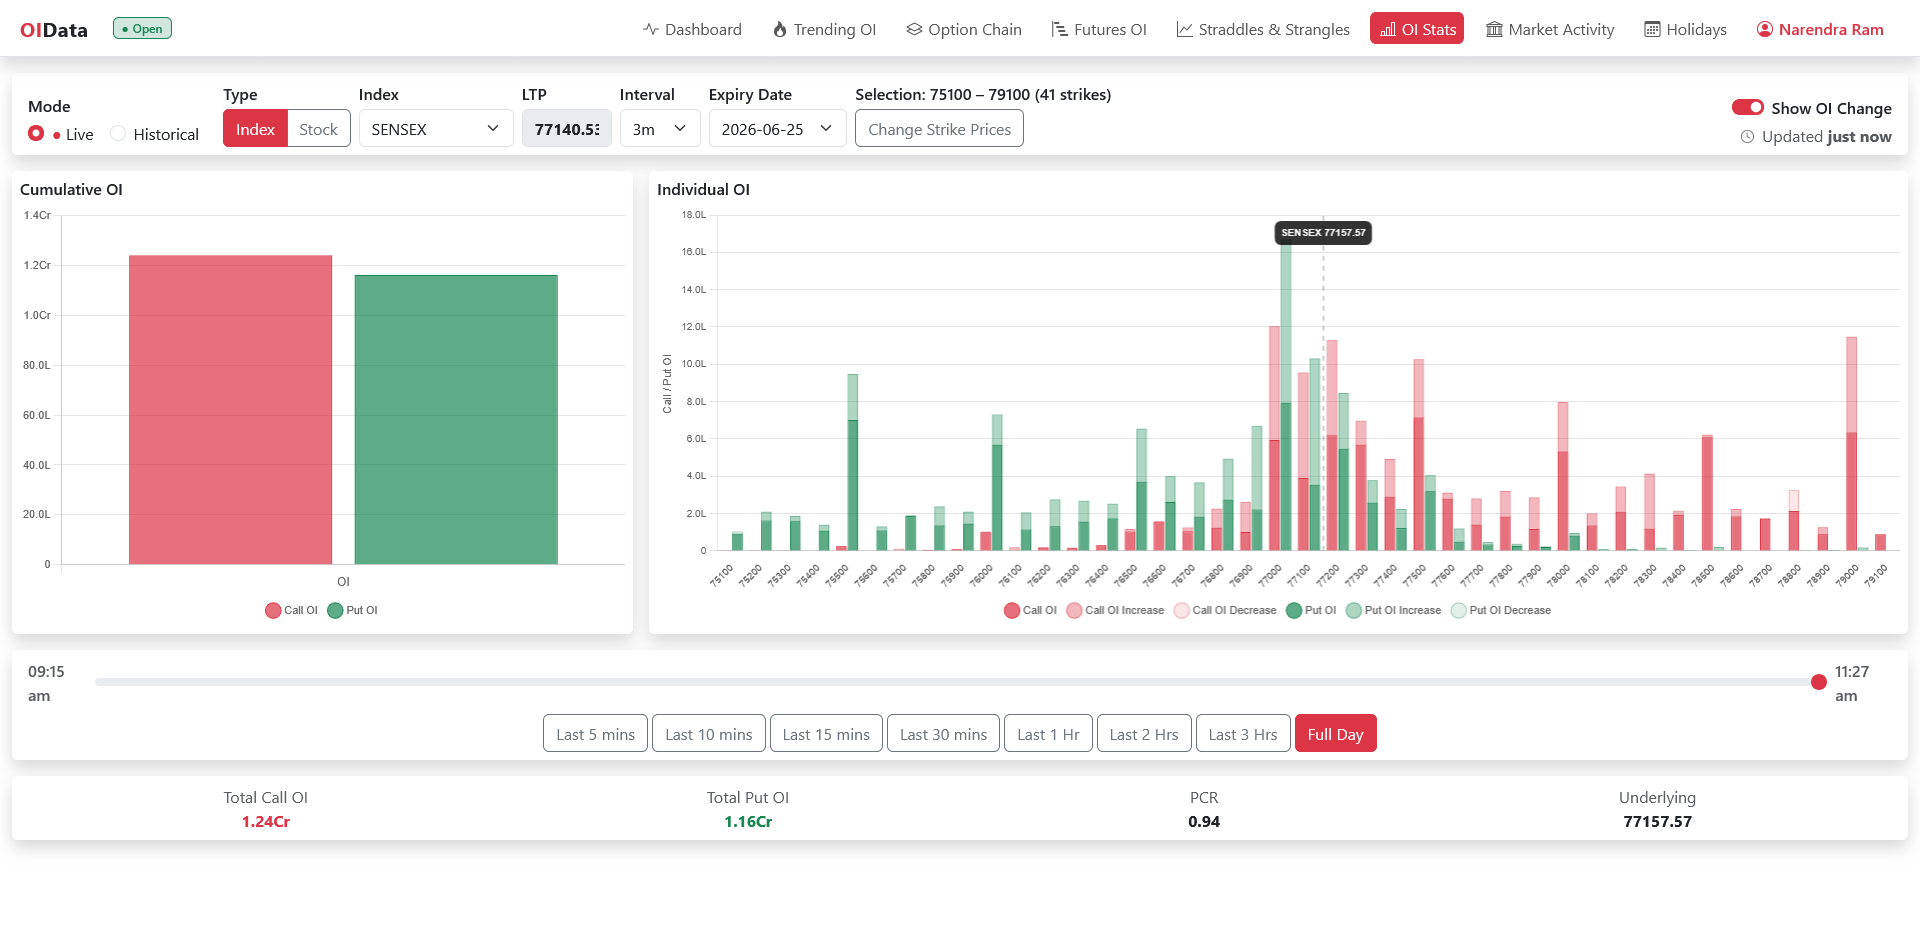Toggle Put OI in Cumulative legend

point(353,610)
